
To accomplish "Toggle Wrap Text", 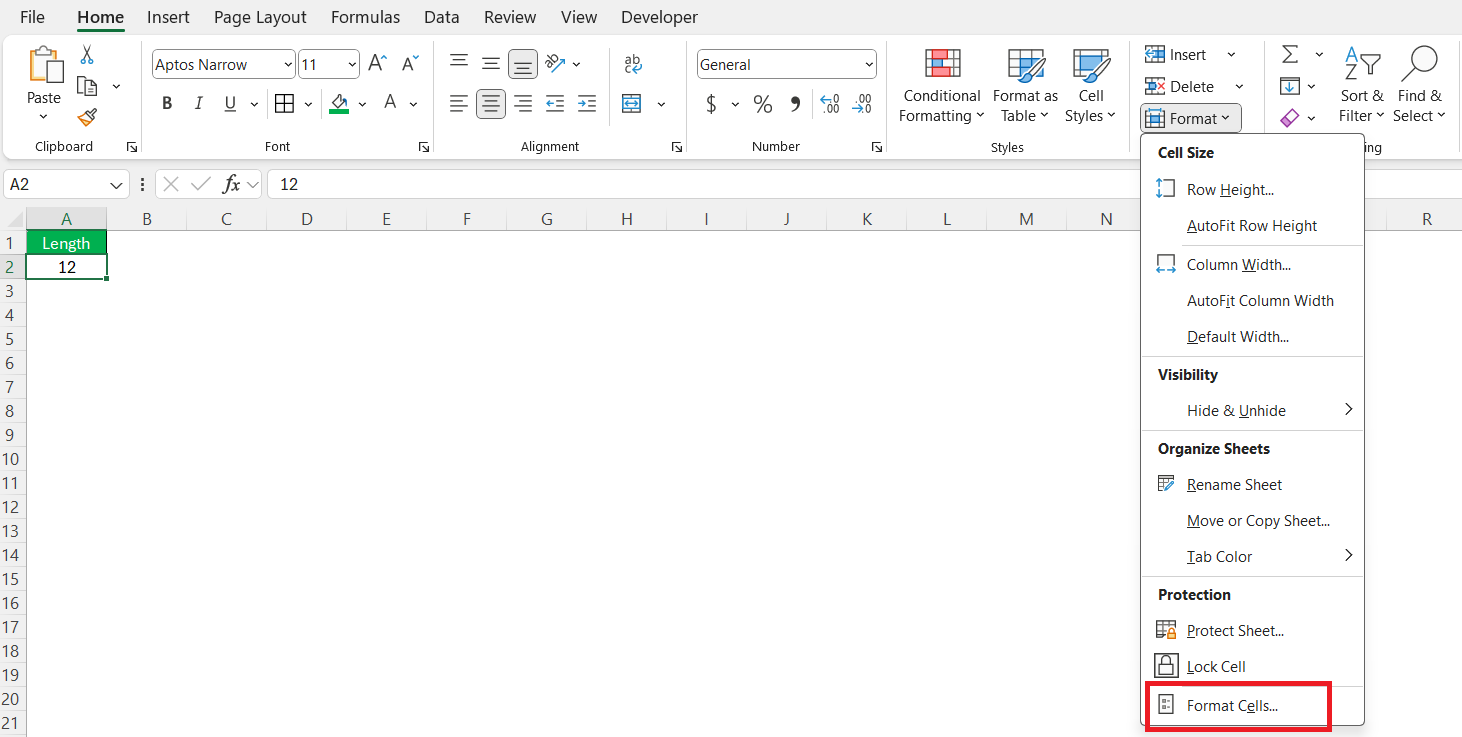I will click(633, 64).
